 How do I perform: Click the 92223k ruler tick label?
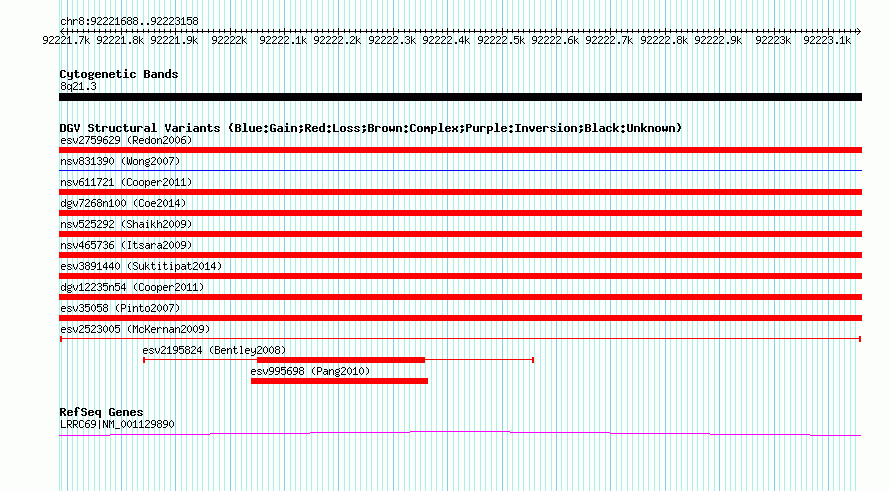pos(773,40)
